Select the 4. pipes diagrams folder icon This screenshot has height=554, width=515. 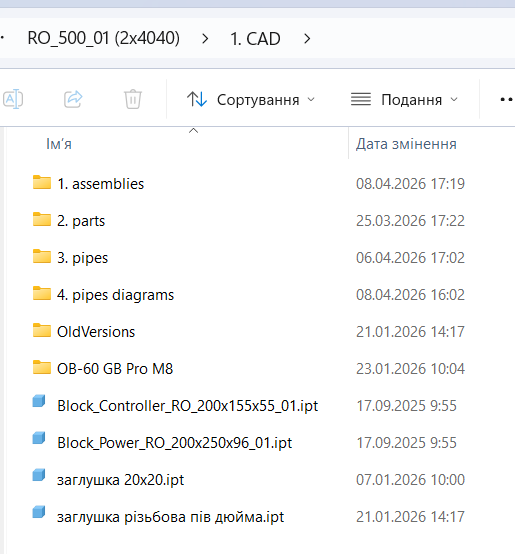point(42,293)
